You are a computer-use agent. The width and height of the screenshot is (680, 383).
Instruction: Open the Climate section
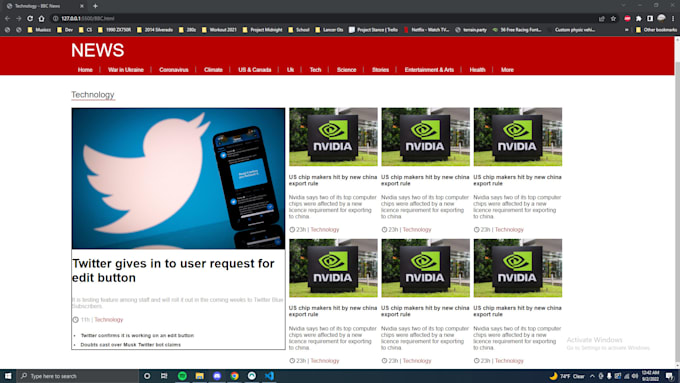213,70
